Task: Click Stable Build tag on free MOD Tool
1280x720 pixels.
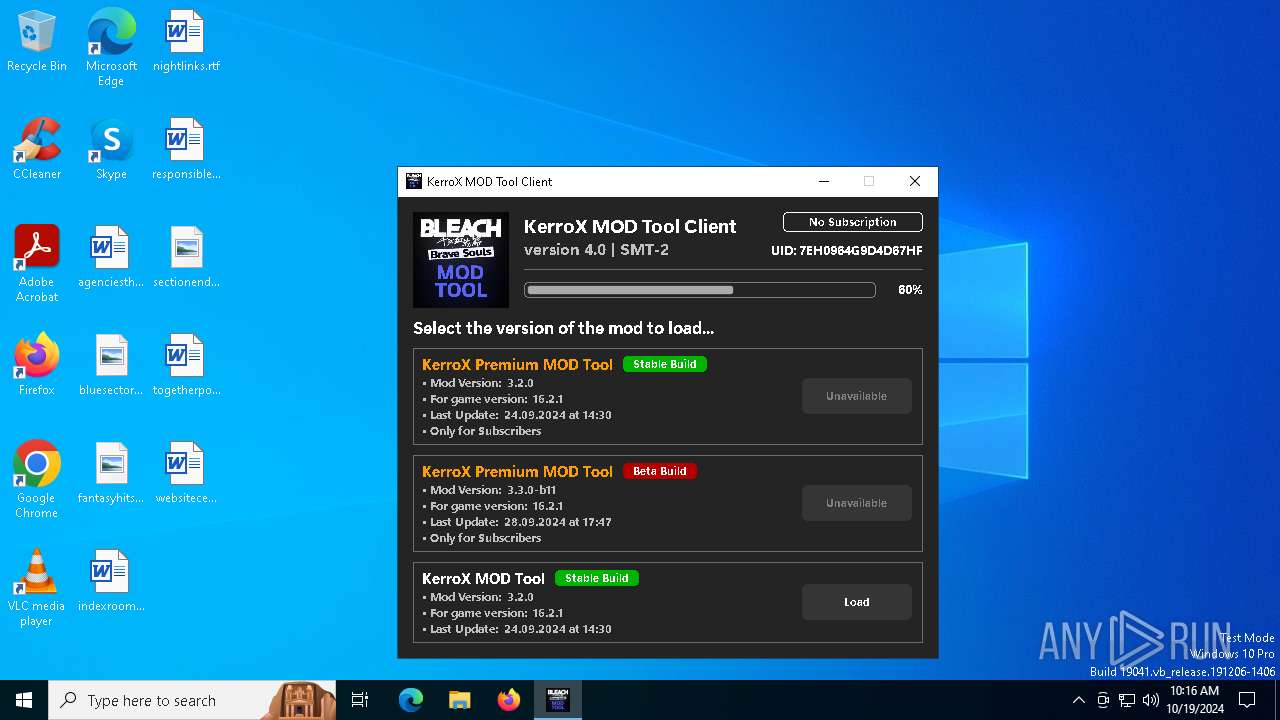Action: click(597, 578)
